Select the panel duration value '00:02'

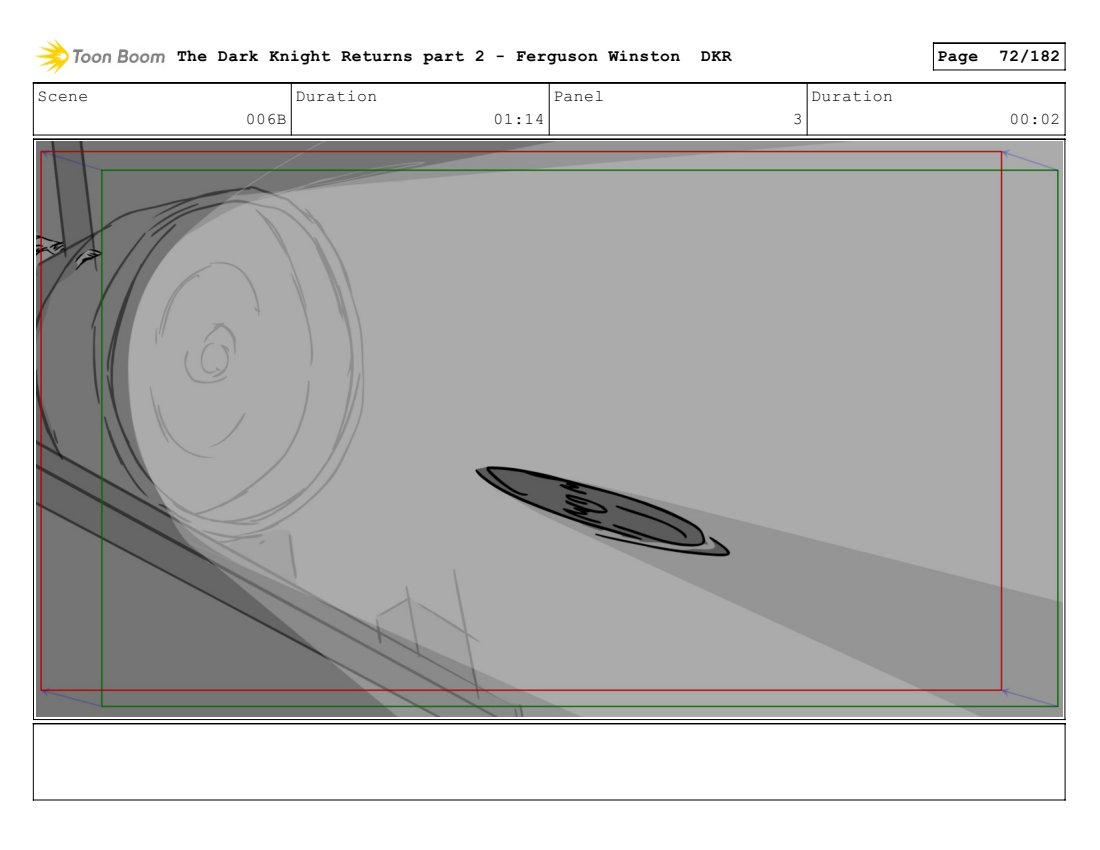(1034, 119)
